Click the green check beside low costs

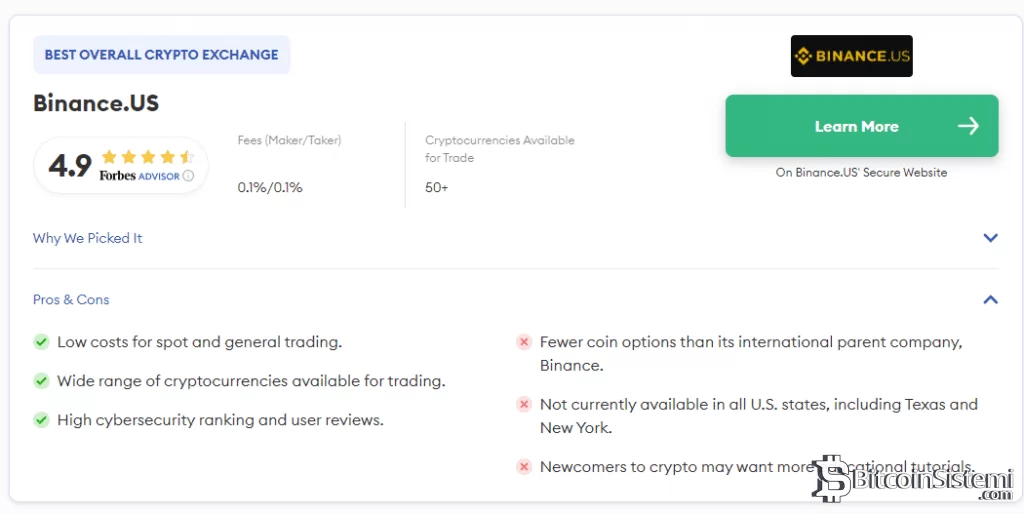(x=41, y=342)
